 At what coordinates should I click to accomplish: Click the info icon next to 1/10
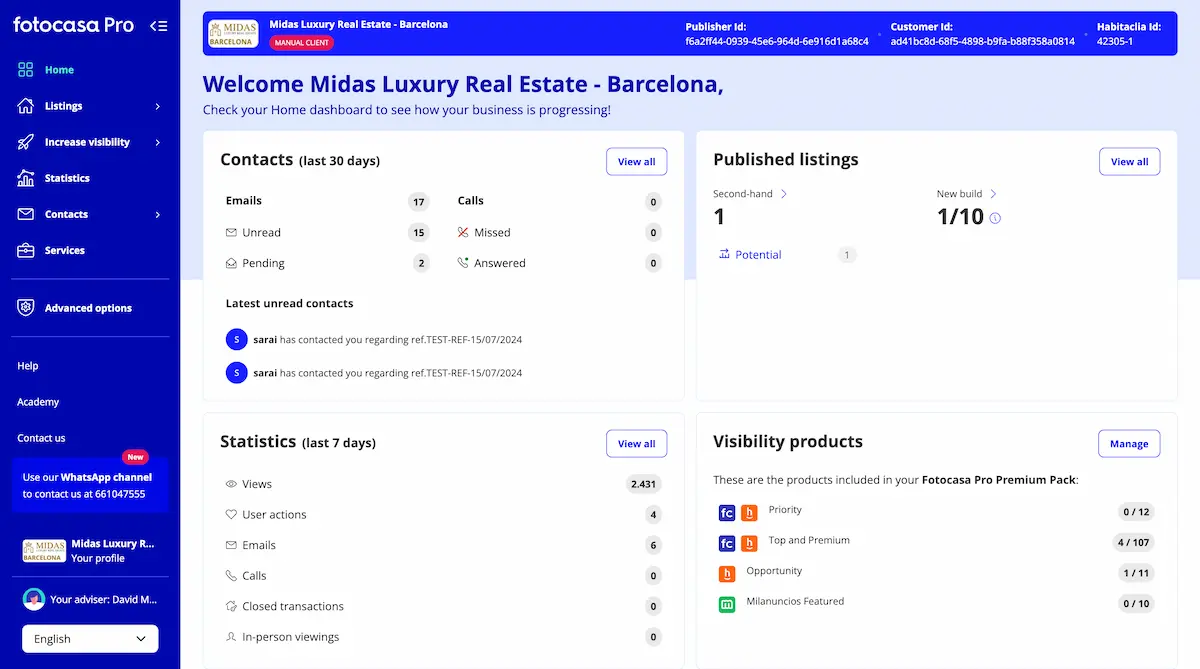(995, 218)
